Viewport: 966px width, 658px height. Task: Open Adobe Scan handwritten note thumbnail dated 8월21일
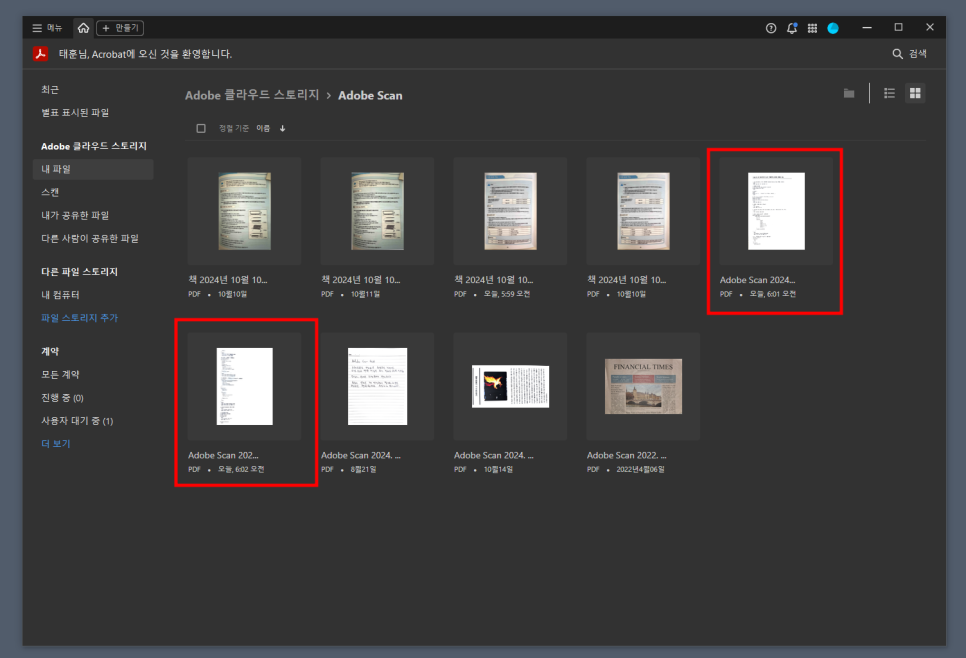tap(377, 386)
